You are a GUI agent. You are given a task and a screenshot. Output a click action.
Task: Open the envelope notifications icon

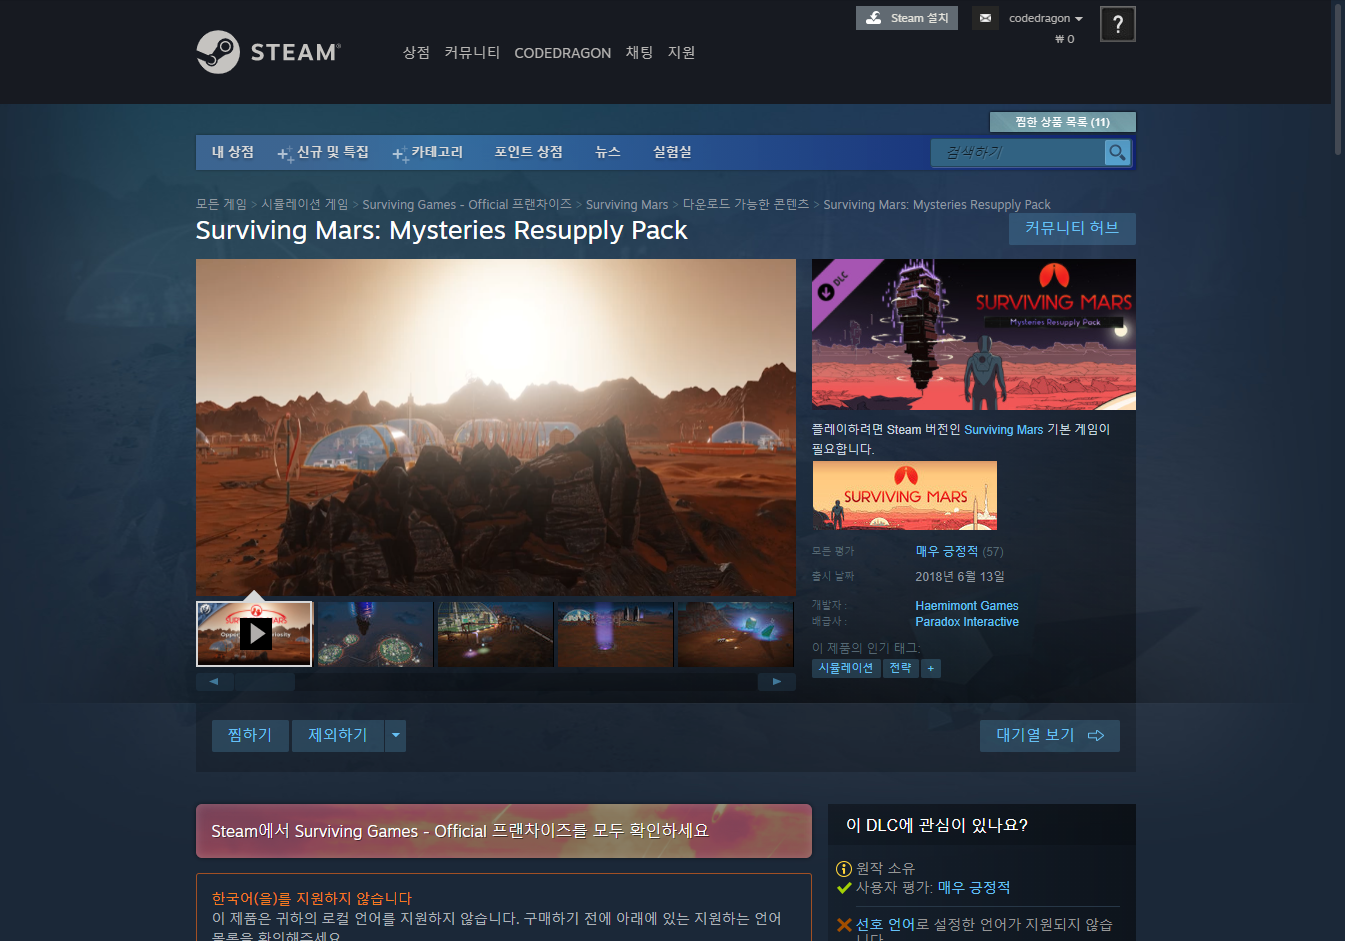[985, 18]
